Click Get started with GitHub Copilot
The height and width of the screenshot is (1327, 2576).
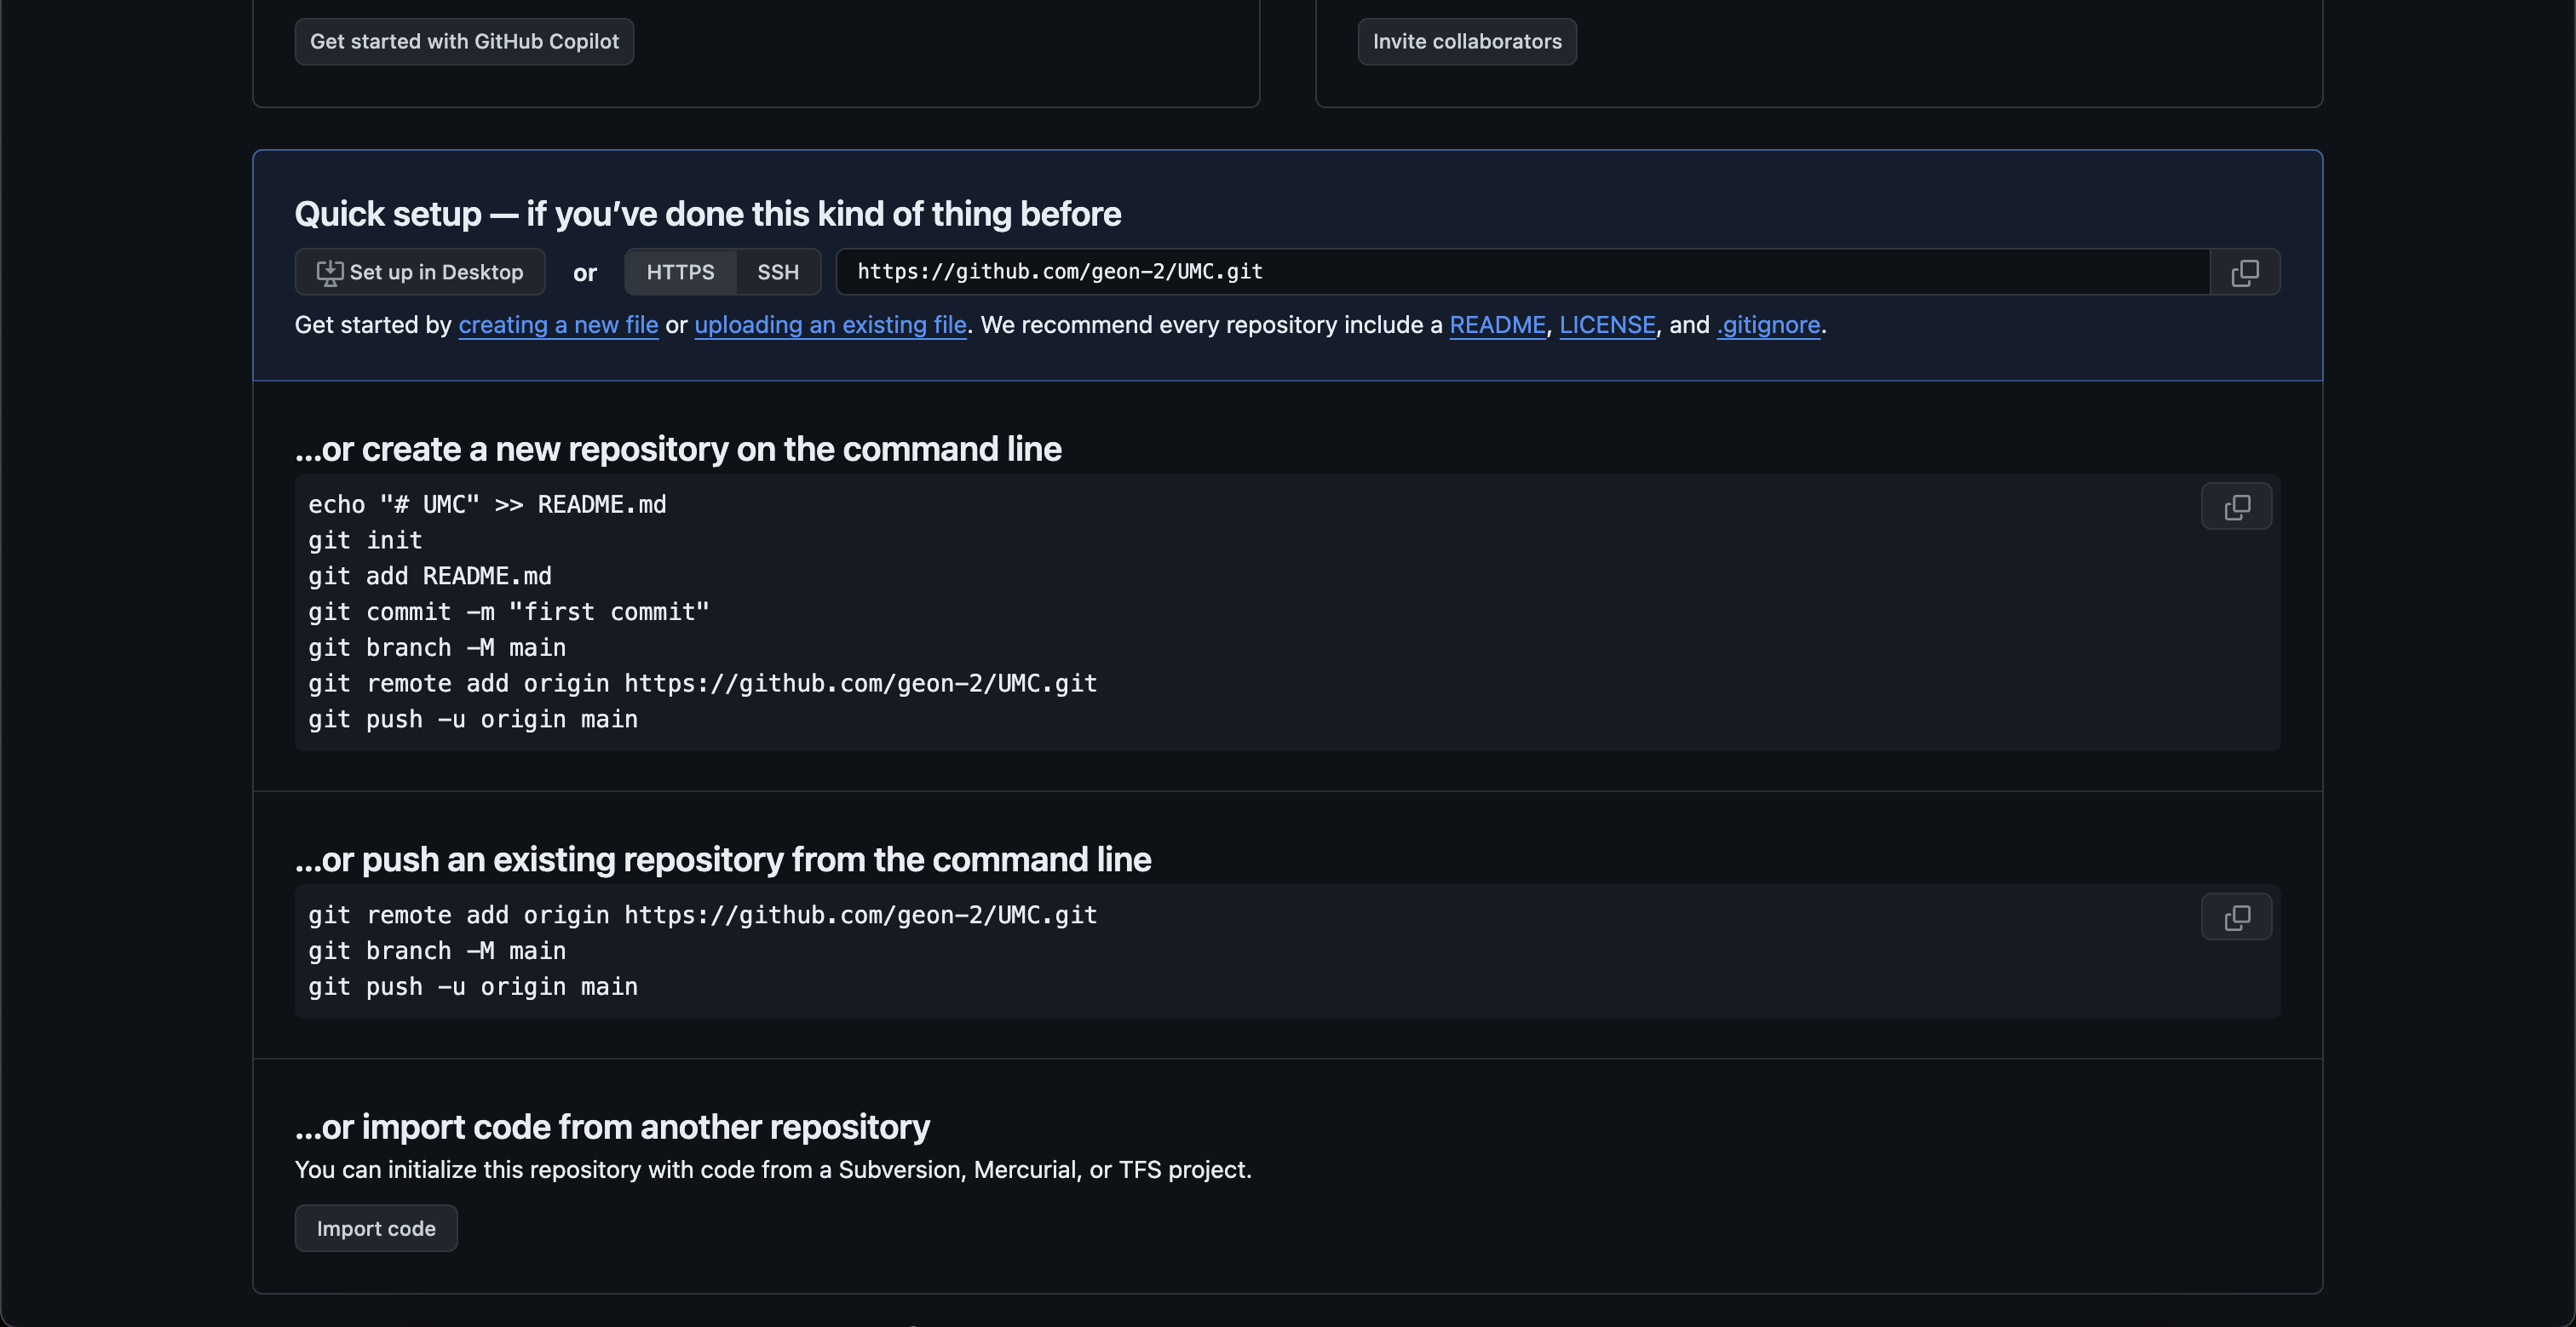[x=464, y=42]
